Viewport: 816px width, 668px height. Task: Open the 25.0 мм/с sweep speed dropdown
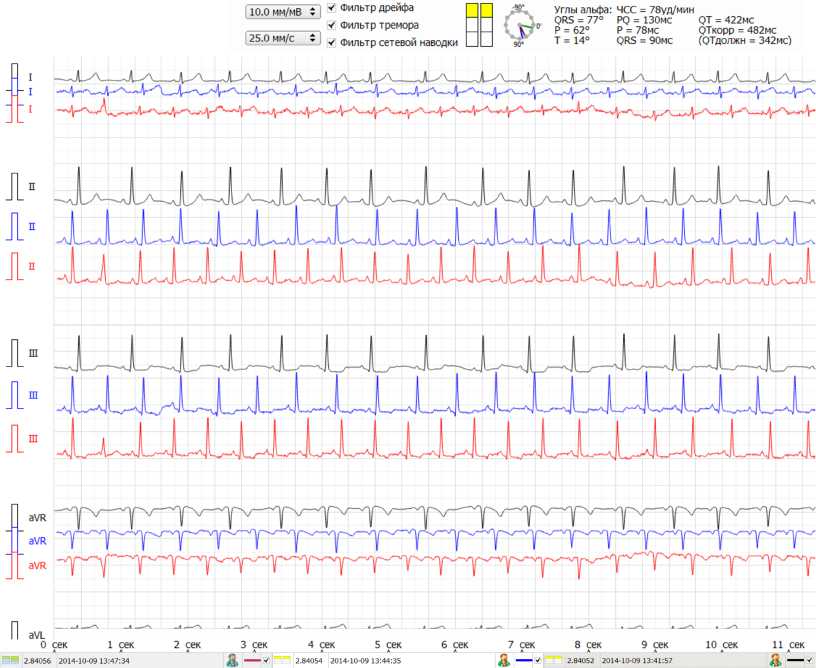pyautogui.click(x=283, y=39)
